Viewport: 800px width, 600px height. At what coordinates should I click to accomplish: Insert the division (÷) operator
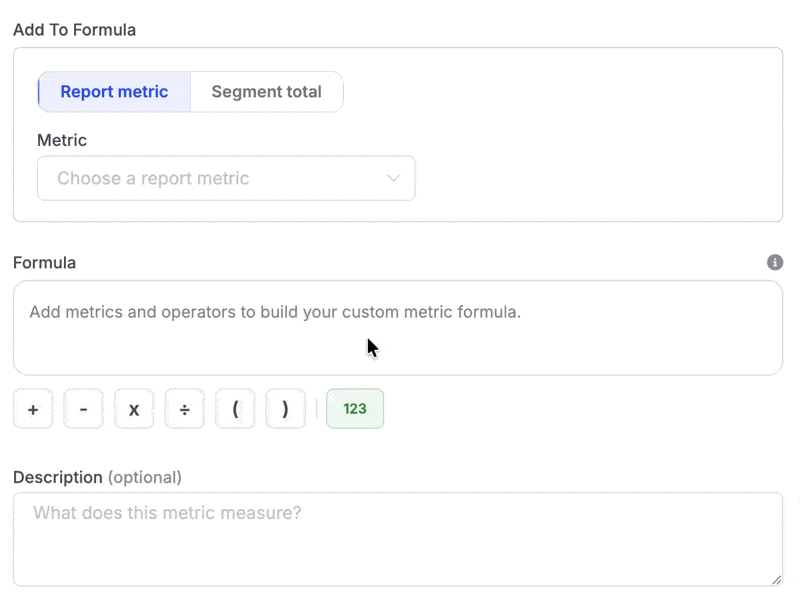pos(184,409)
